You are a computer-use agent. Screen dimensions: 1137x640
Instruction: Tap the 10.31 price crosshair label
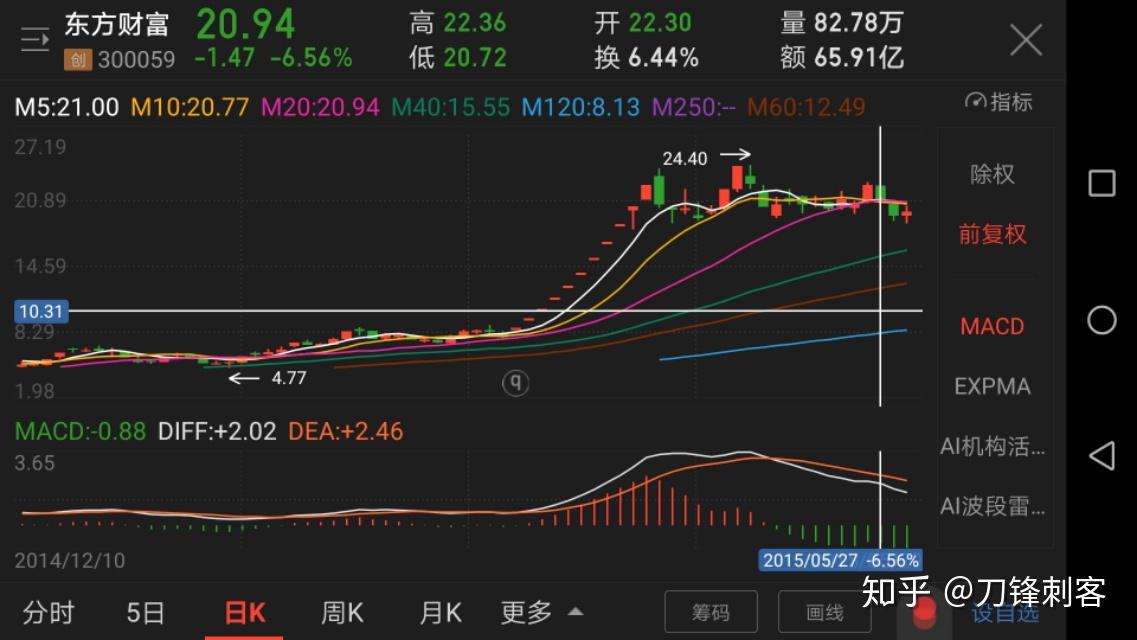point(41,312)
